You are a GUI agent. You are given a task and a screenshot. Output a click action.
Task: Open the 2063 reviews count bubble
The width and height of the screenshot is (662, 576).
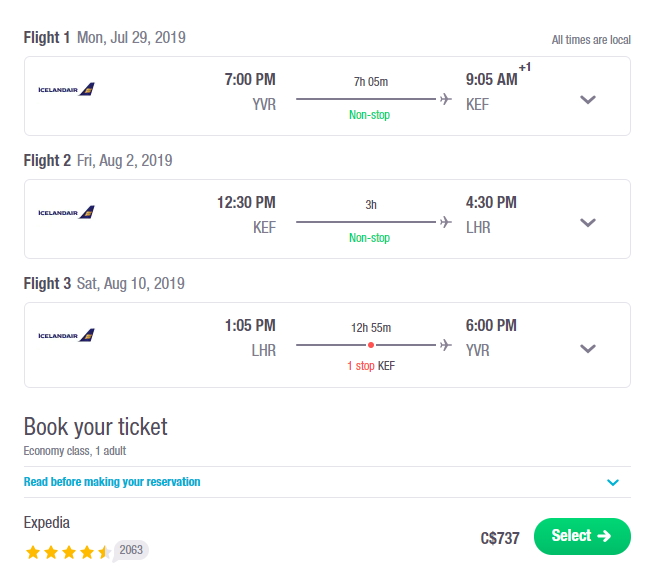[131, 550]
